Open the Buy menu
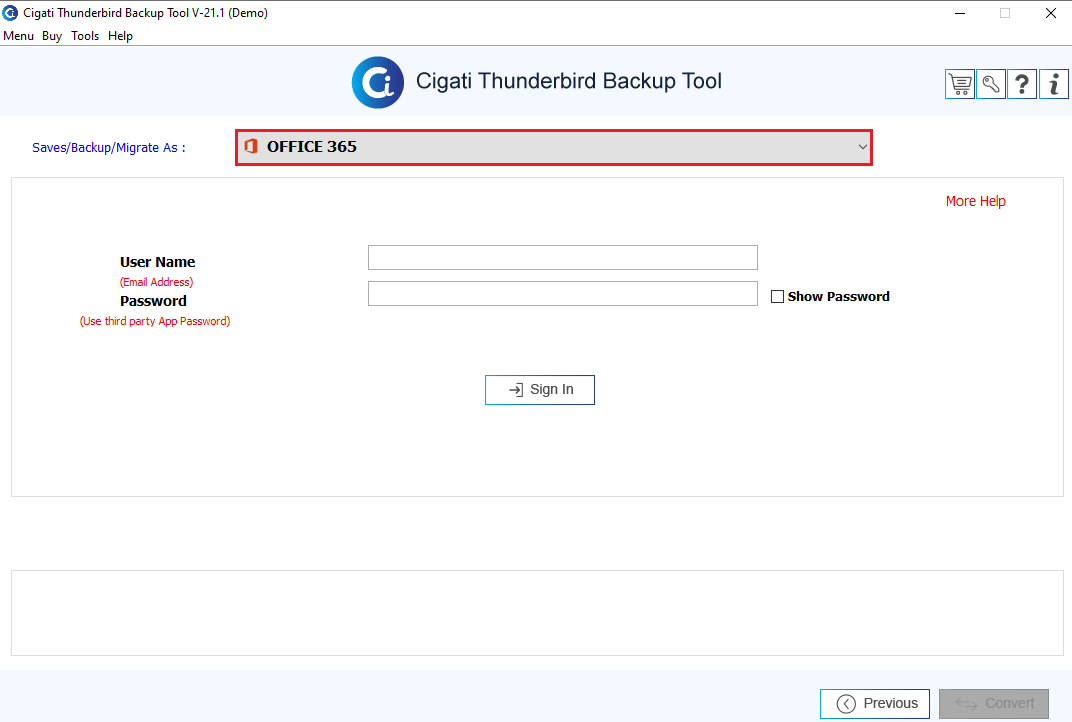The width and height of the screenshot is (1072, 722). (x=52, y=36)
